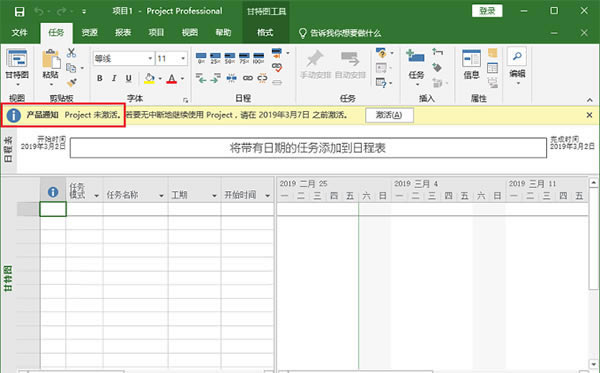Switch to the 格式 (Format) tab
The image size is (600, 373).
265,33
